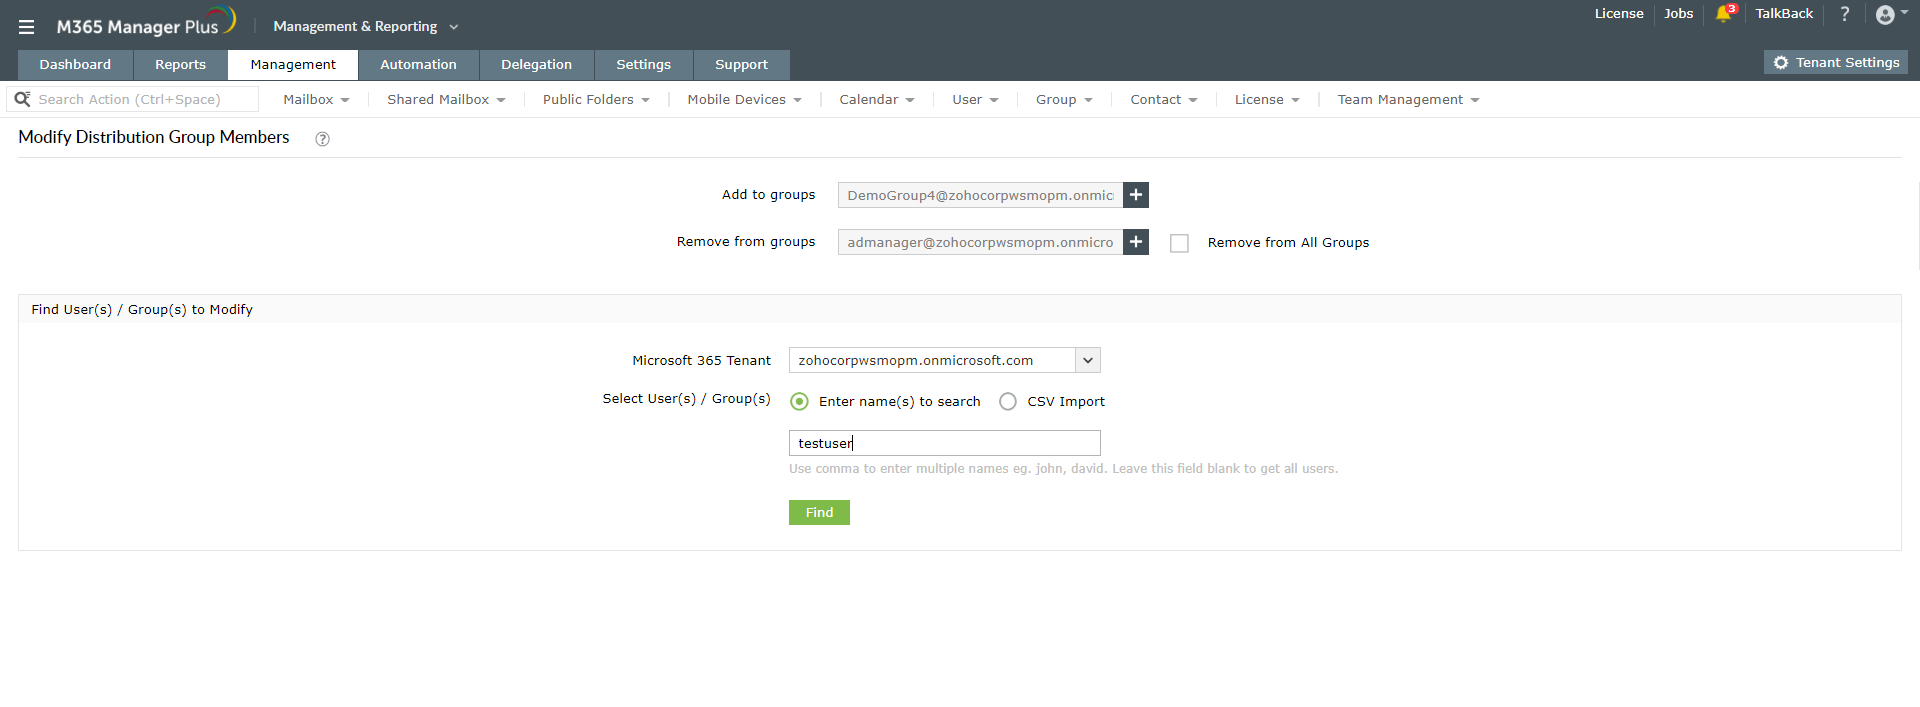
Task: Click the Add to groups field
Action: tap(980, 195)
